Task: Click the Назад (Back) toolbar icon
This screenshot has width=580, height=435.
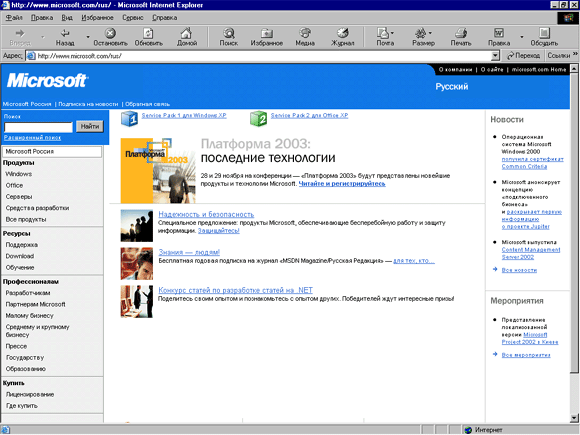Action: tap(65, 33)
